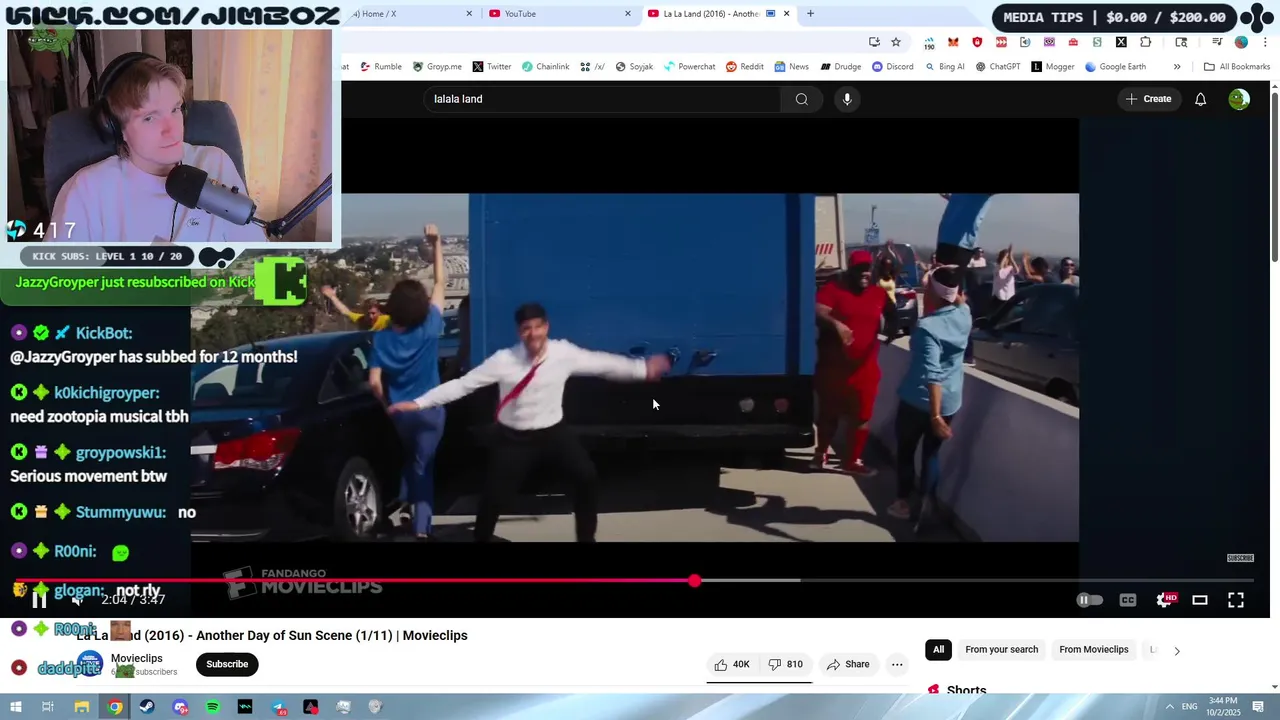Open the ChatGPT bookmark
Viewport: 1280px width, 720px height.
(x=998, y=67)
